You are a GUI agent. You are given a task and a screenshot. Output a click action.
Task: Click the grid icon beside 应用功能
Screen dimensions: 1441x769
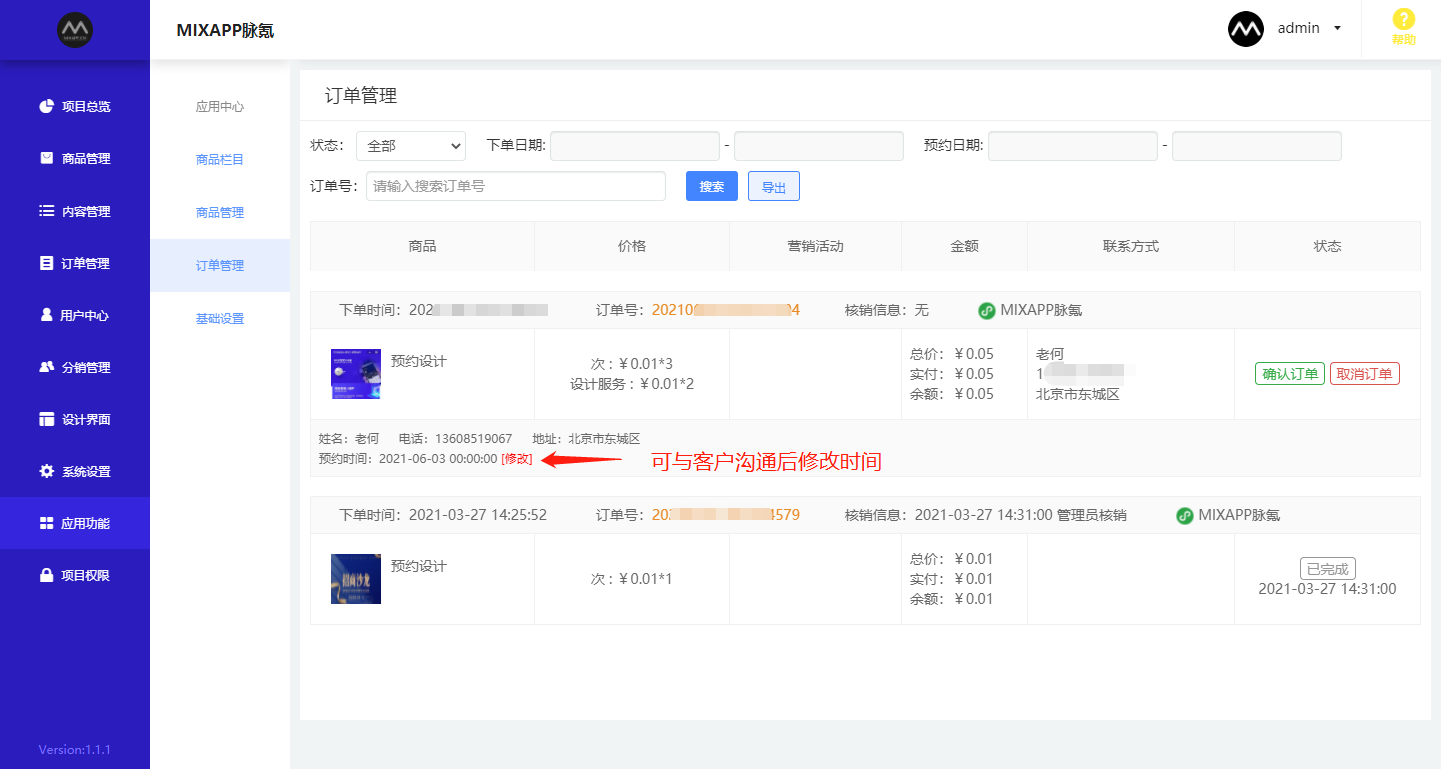pyautogui.click(x=46, y=523)
